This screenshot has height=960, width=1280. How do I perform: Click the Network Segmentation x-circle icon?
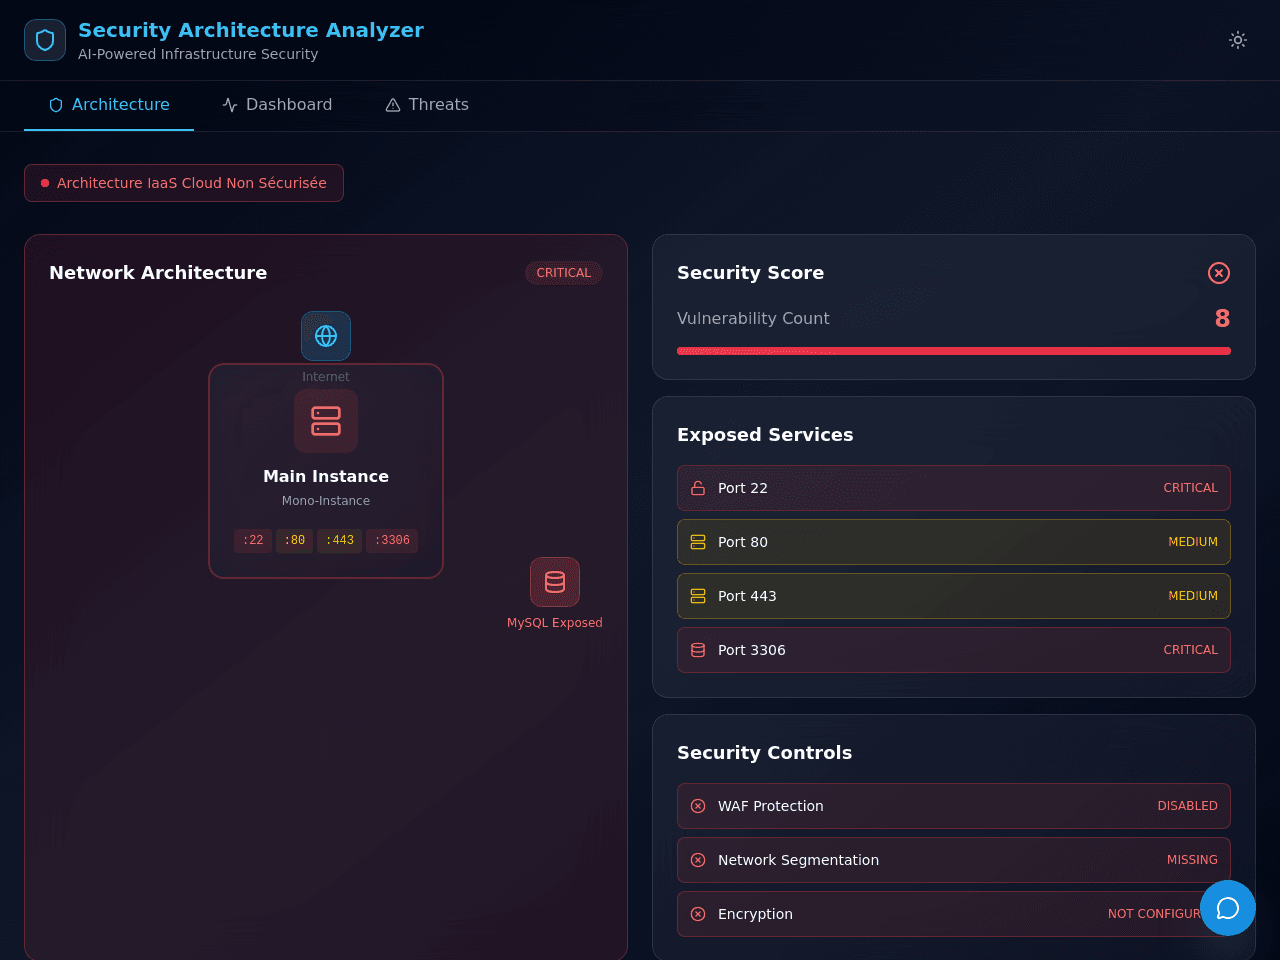coord(698,860)
